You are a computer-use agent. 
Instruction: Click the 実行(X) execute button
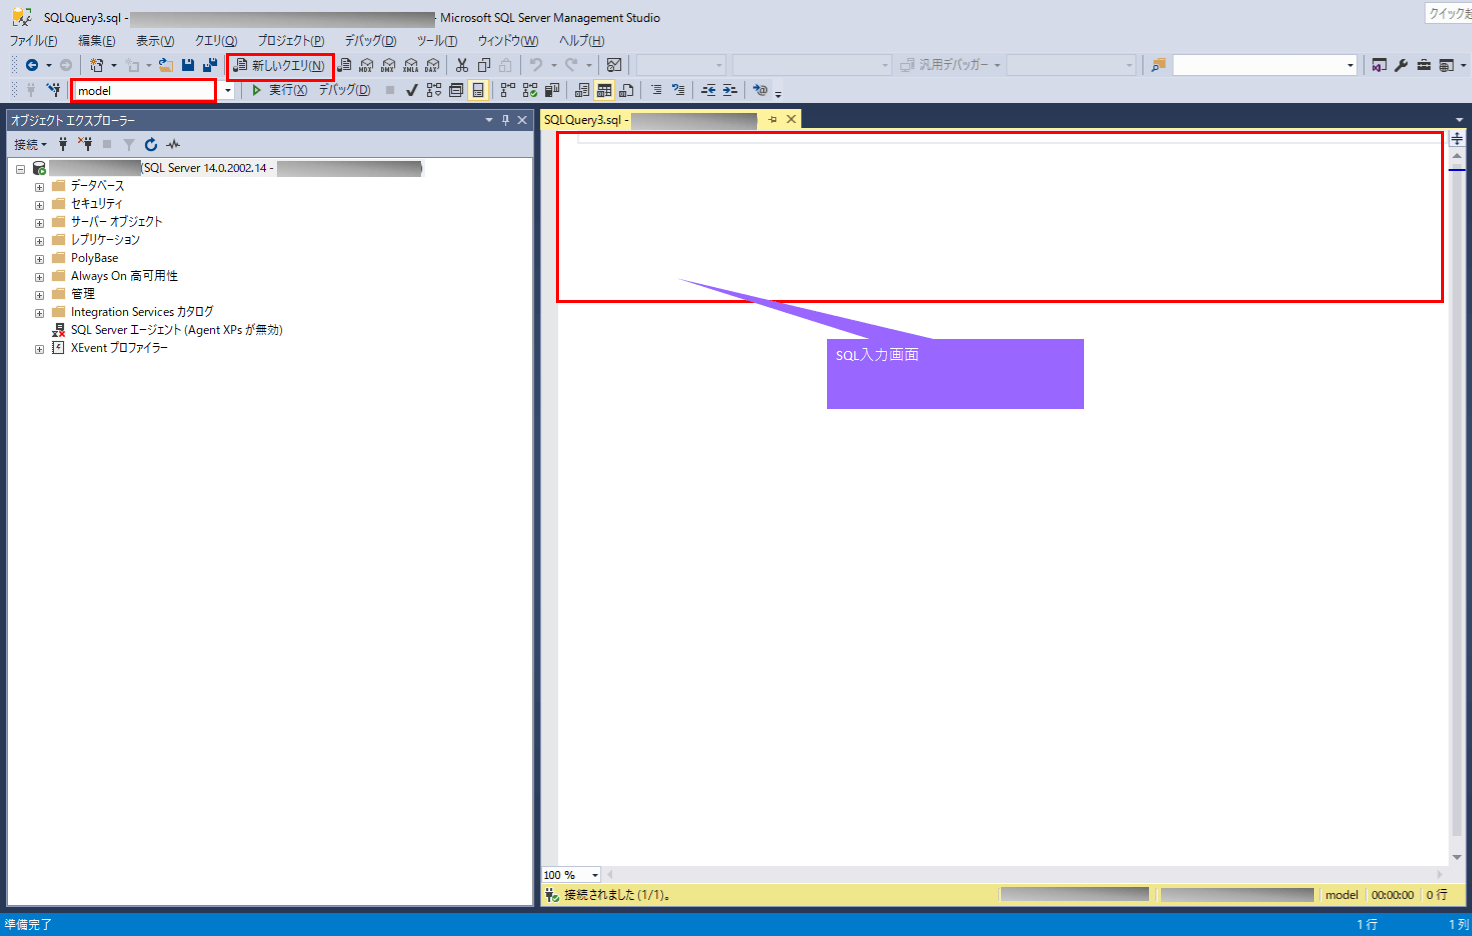click(279, 90)
